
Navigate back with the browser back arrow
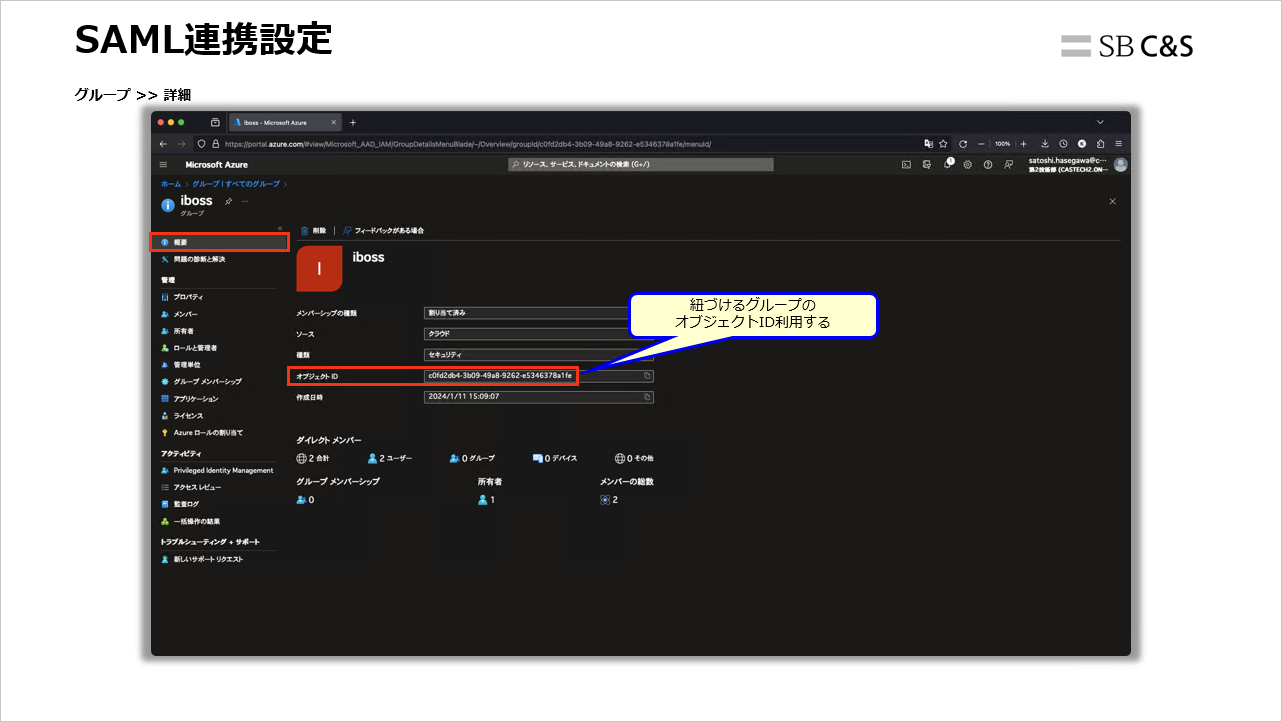162,143
